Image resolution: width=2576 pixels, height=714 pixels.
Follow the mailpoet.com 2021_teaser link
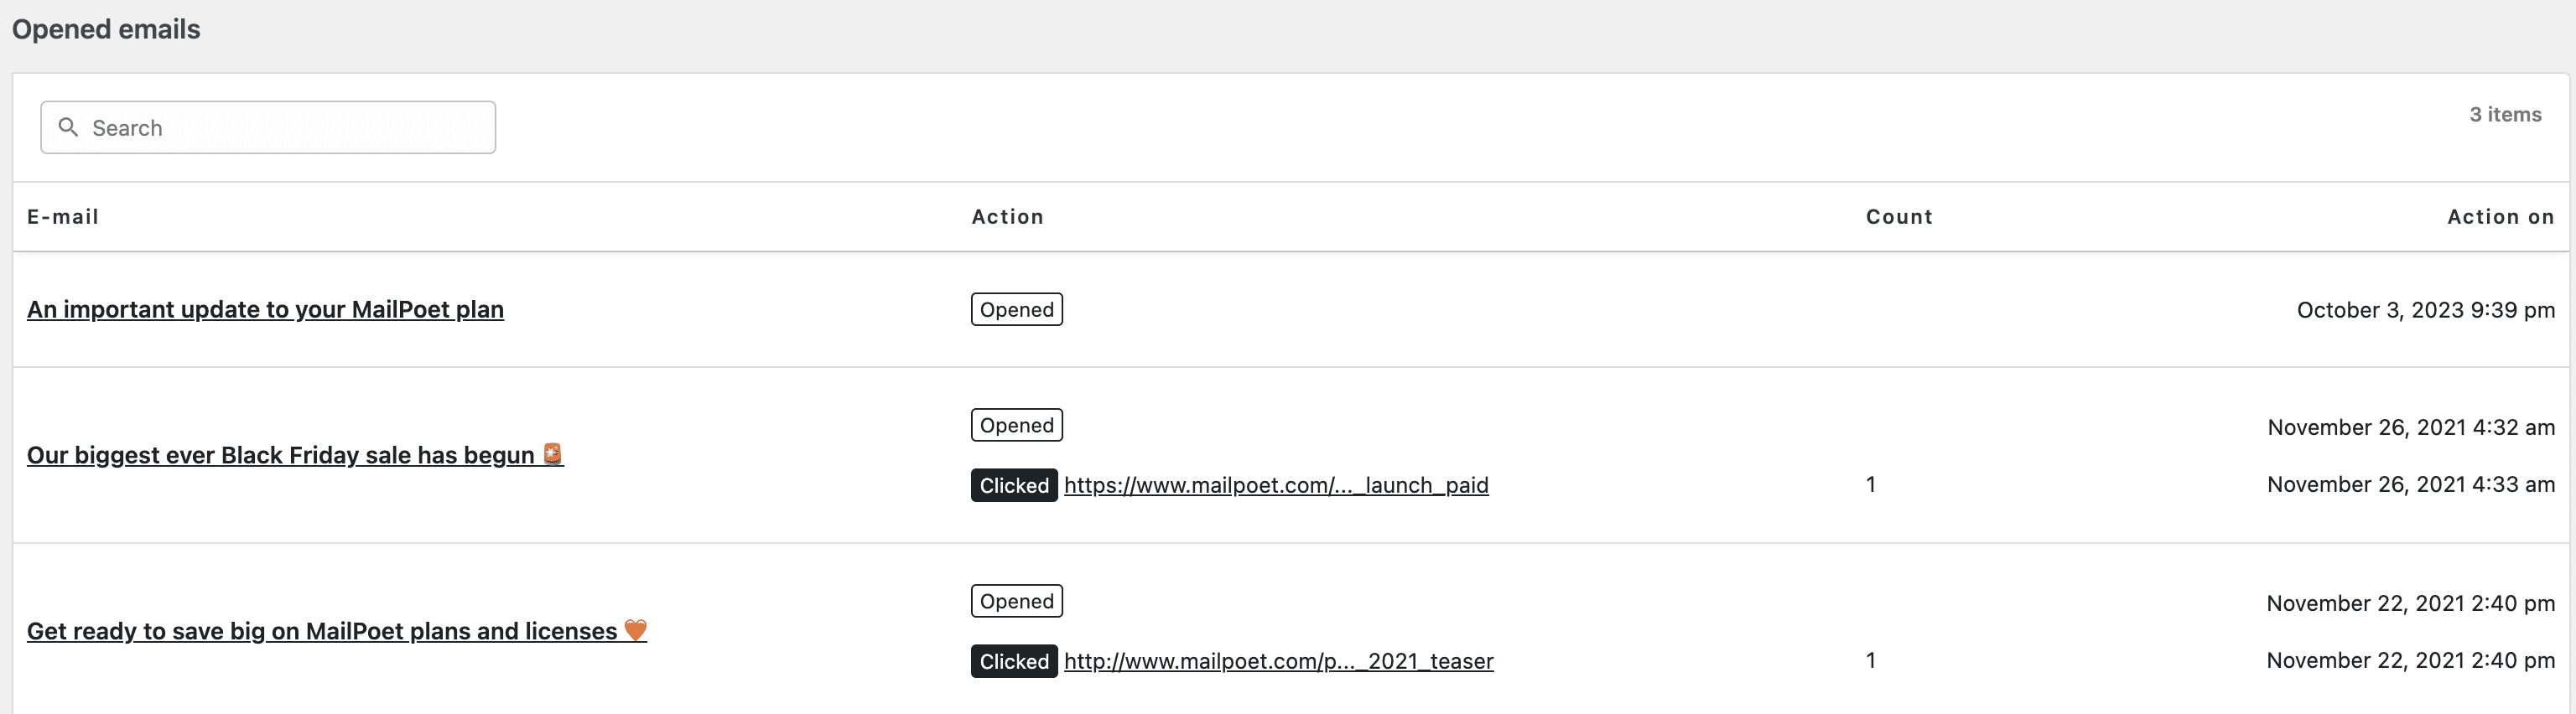coord(1278,662)
